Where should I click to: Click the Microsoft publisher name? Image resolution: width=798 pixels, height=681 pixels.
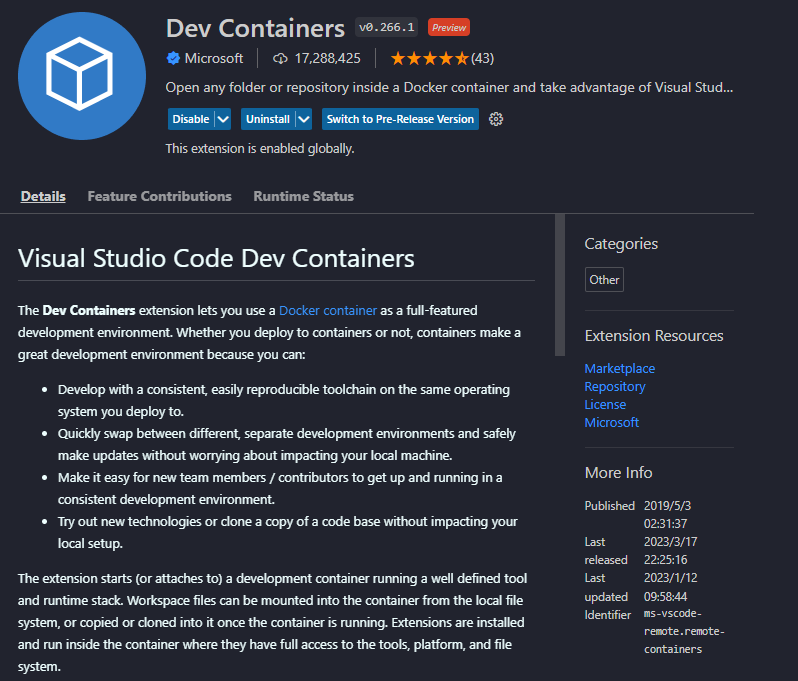(x=214, y=59)
